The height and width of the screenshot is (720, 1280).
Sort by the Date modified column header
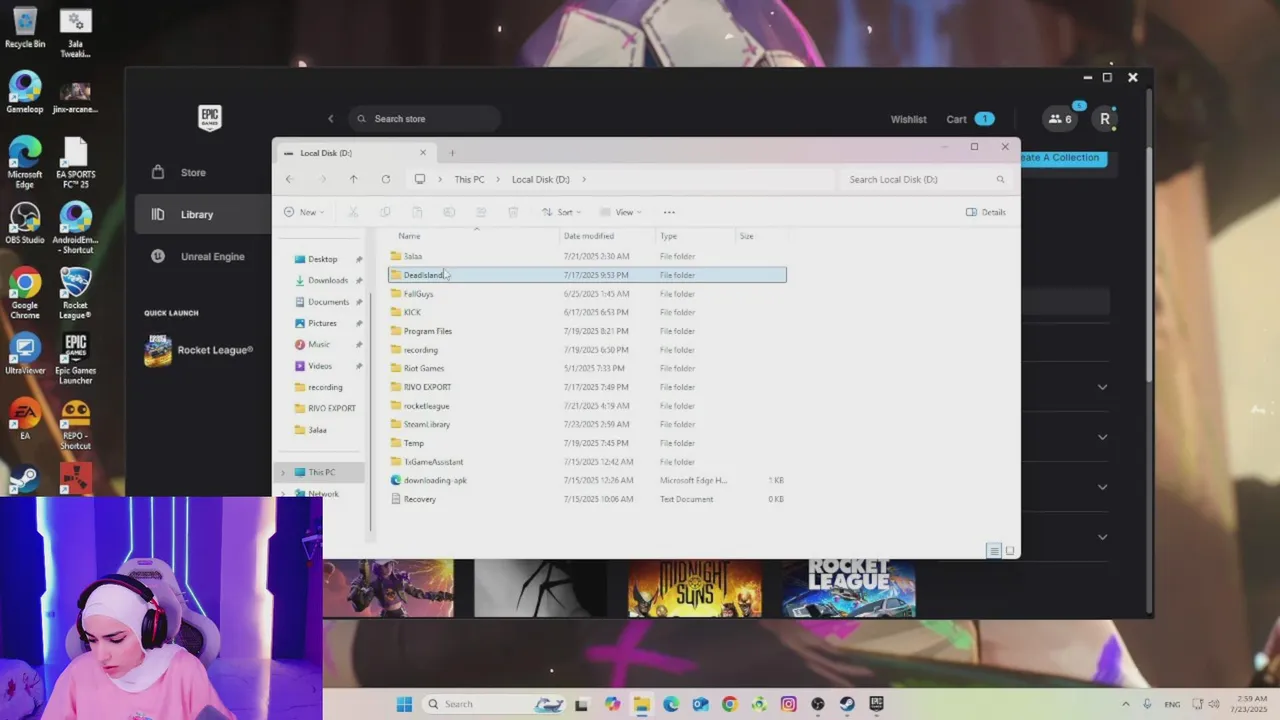pyautogui.click(x=589, y=236)
